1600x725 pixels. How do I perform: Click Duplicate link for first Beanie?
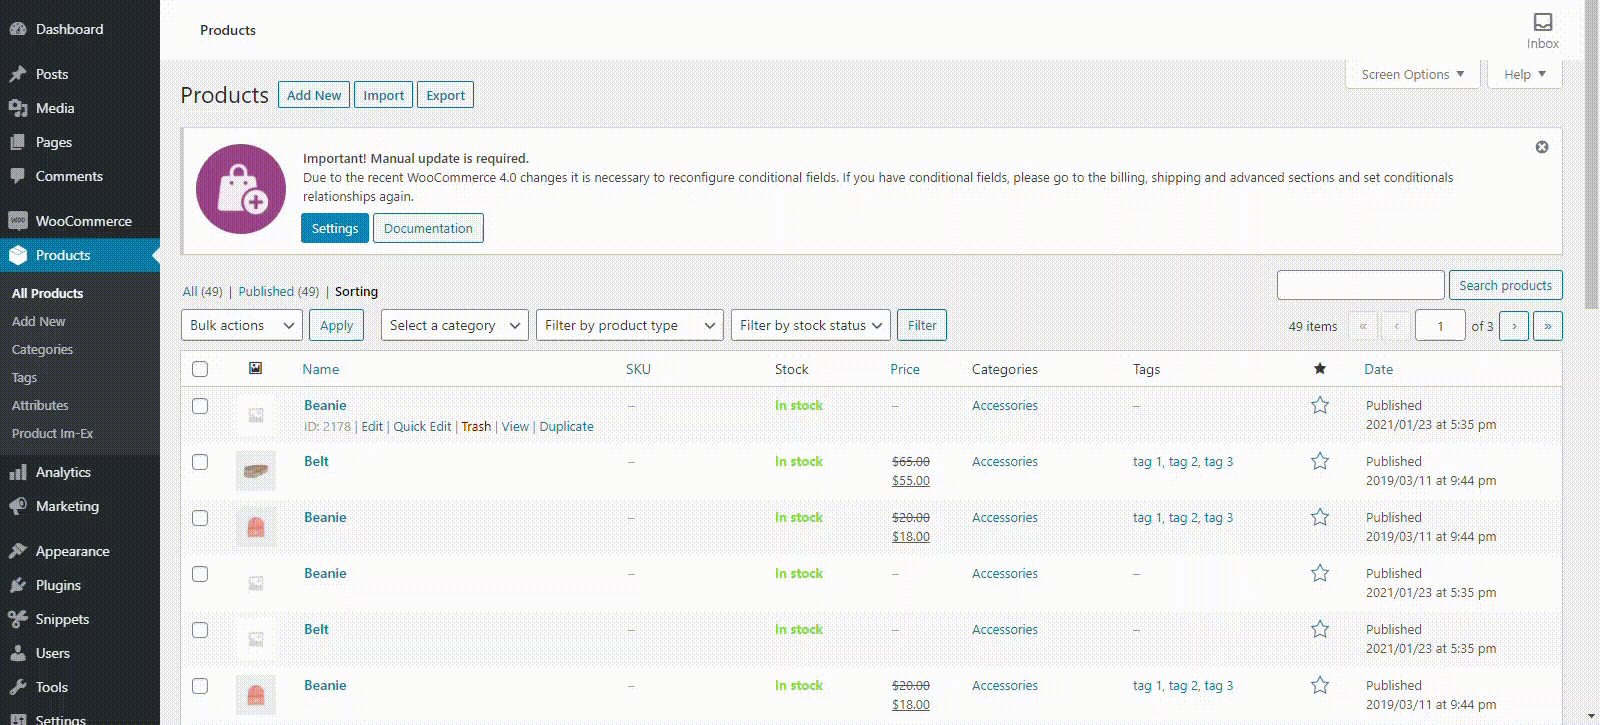click(566, 426)
